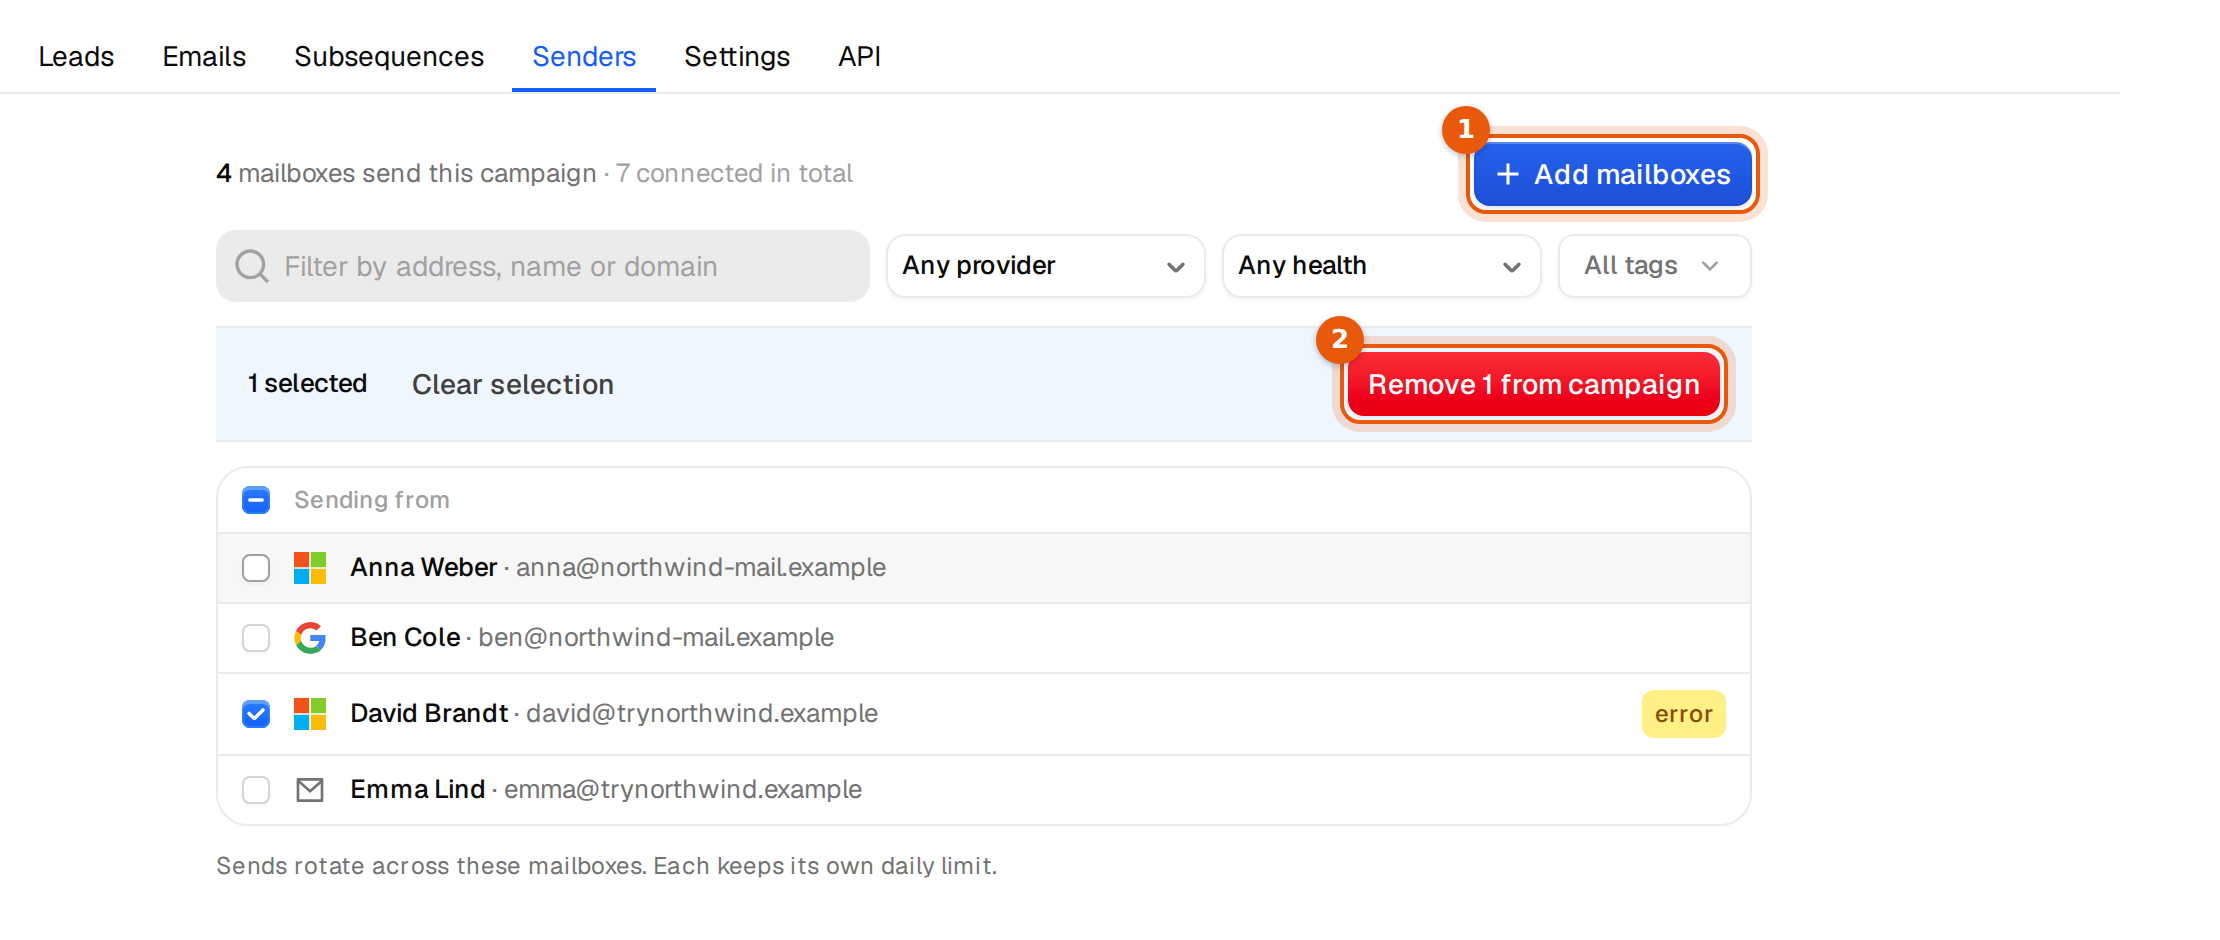Uncheck the David Brandt mailbox checkbox
The image size is (2220, 940).
click(x=256, y=714)
